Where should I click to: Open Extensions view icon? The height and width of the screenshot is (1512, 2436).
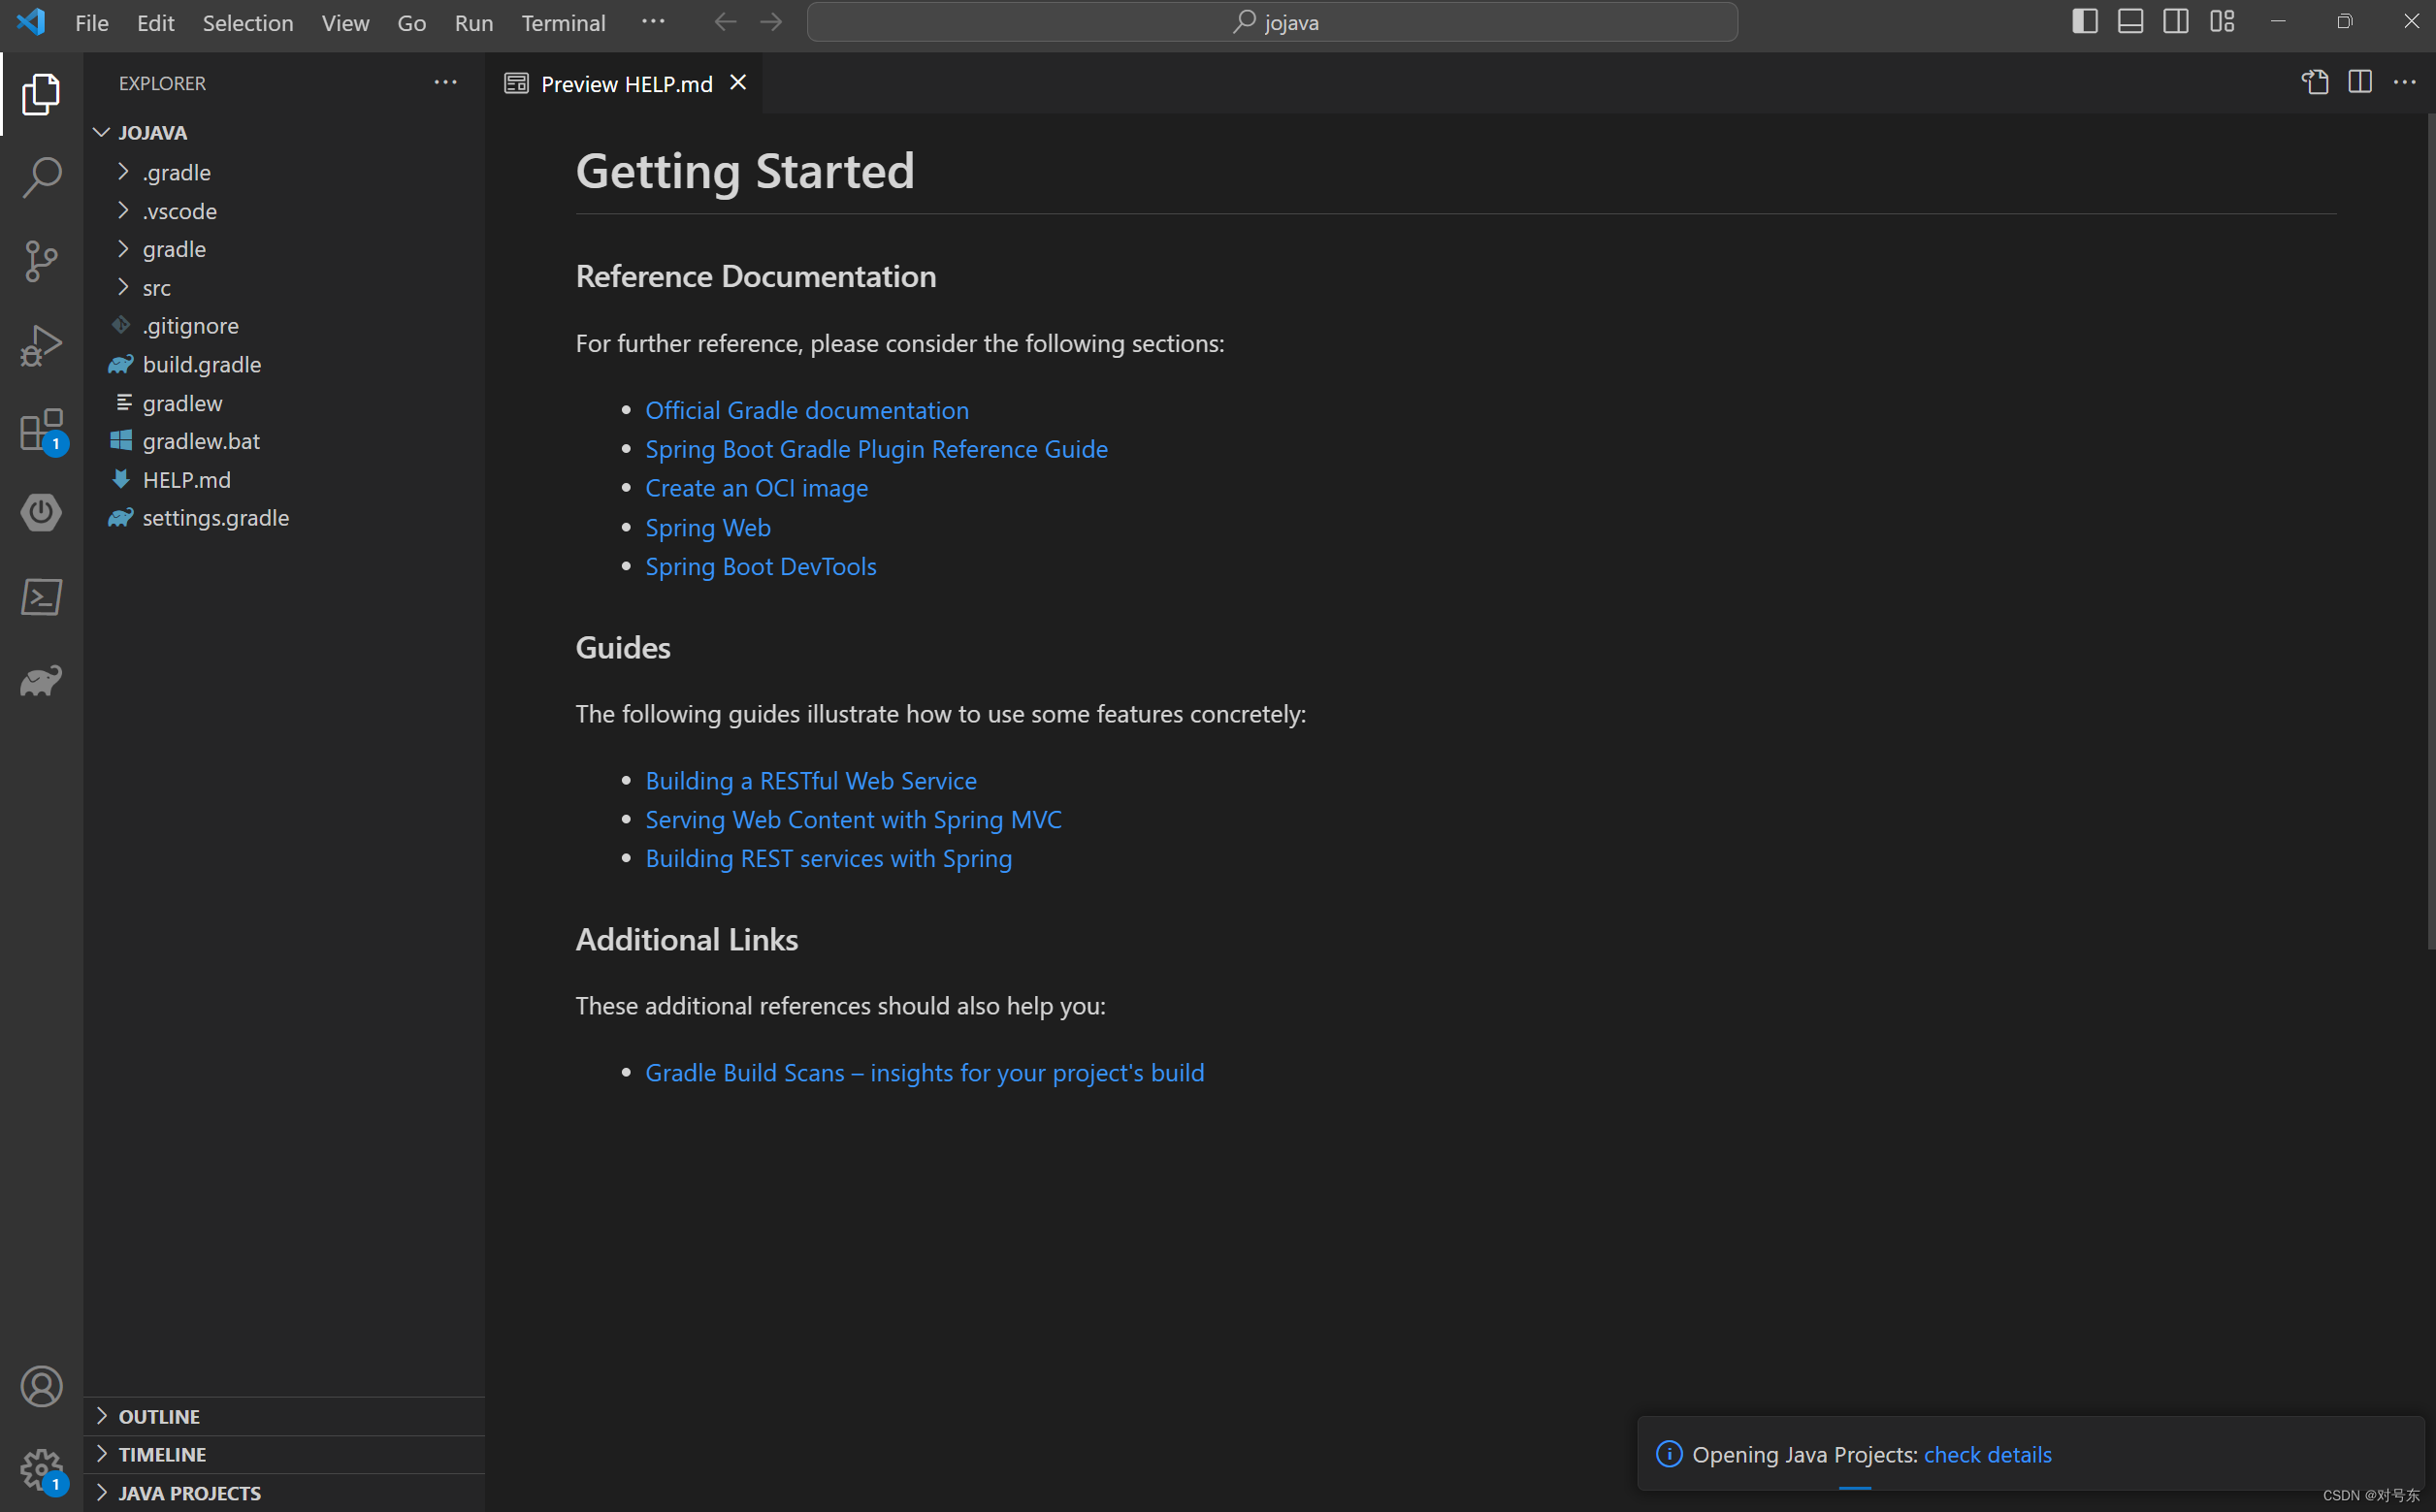click(41, 430)
